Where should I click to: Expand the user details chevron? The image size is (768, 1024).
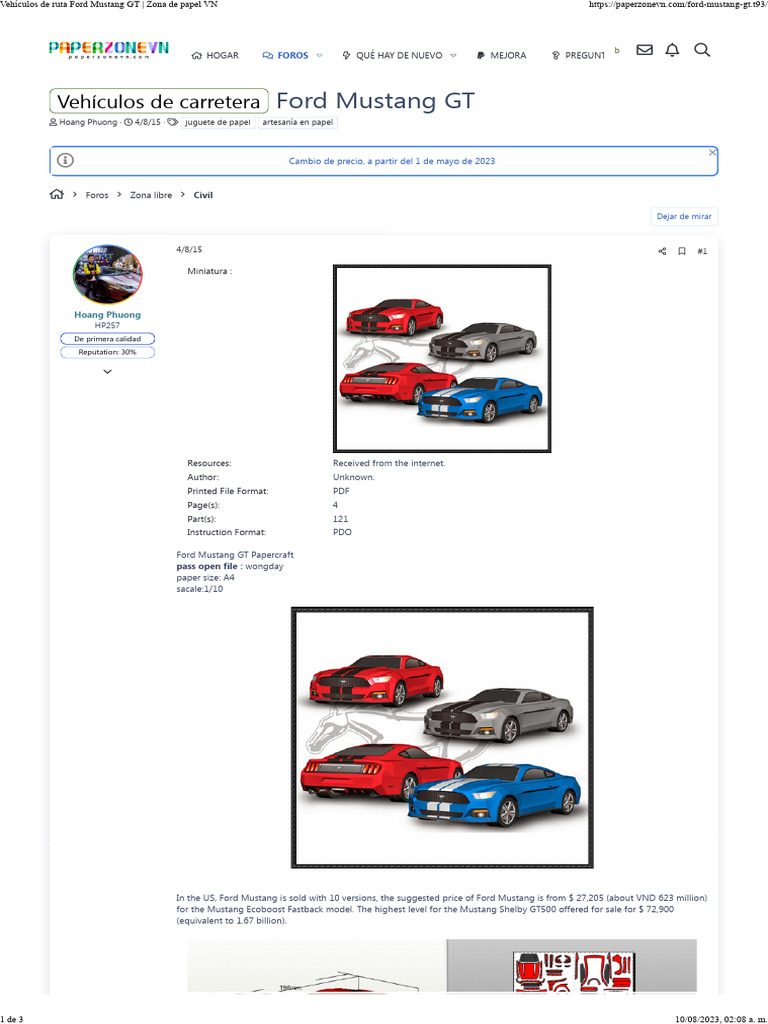[x=108, y=372]
